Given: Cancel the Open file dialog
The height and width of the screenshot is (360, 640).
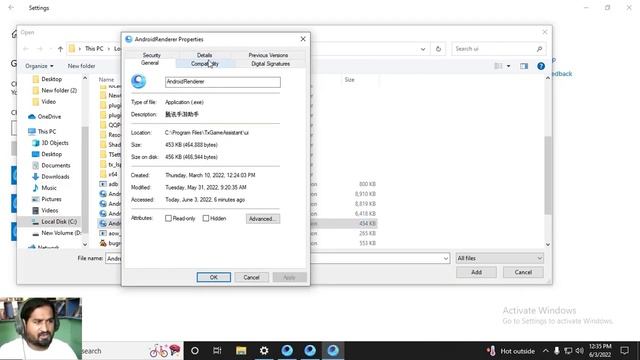Looking at the screenshot, I should pyautogui.click(x=523, y=272).
